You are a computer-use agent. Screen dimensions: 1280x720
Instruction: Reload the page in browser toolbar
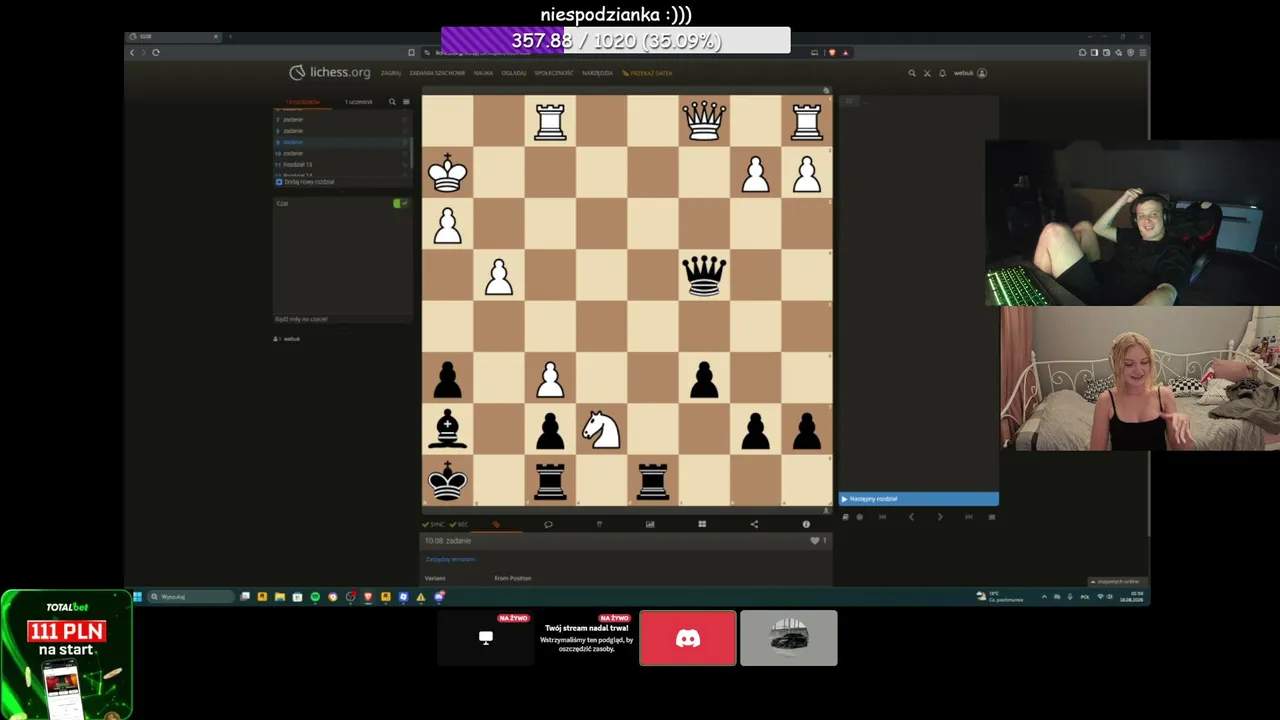[156, 52]
